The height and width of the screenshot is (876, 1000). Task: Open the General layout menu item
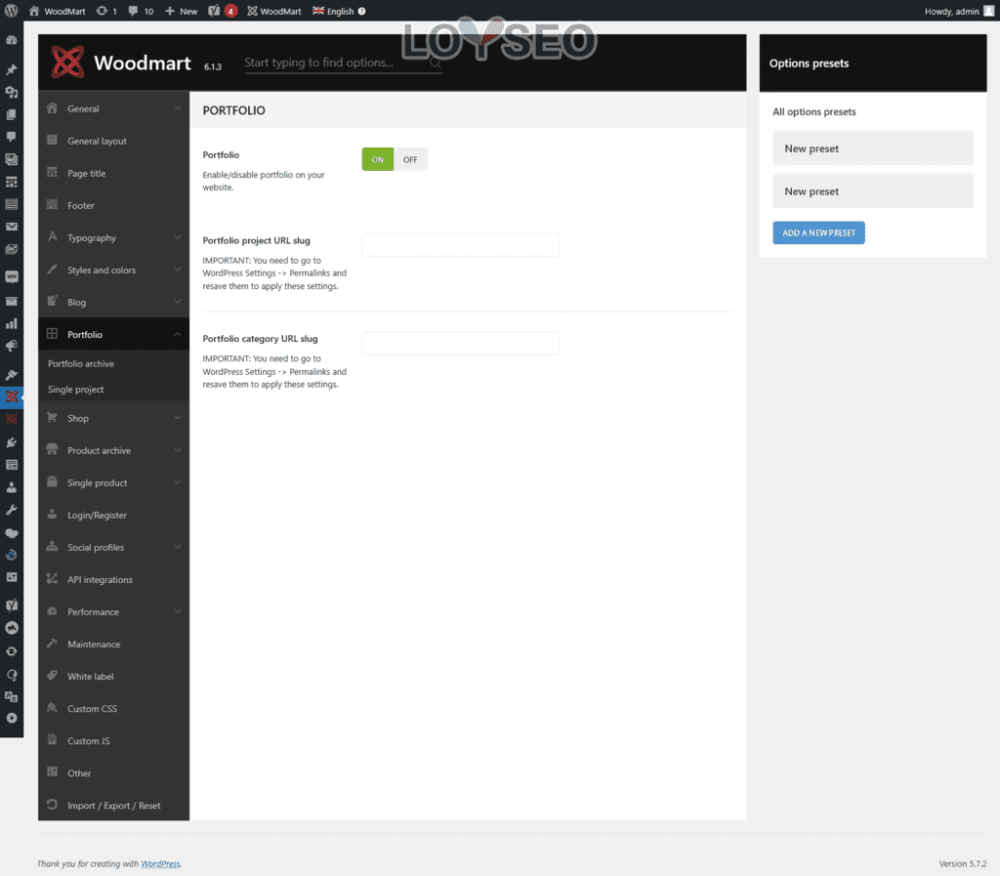tap(114, 141)
